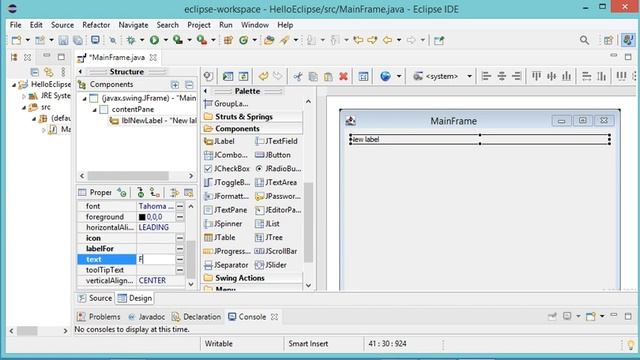Image resolution: width=640 pixels, height=360 pixels.
Task: Click the Save All icon
Action: (78, 40)
